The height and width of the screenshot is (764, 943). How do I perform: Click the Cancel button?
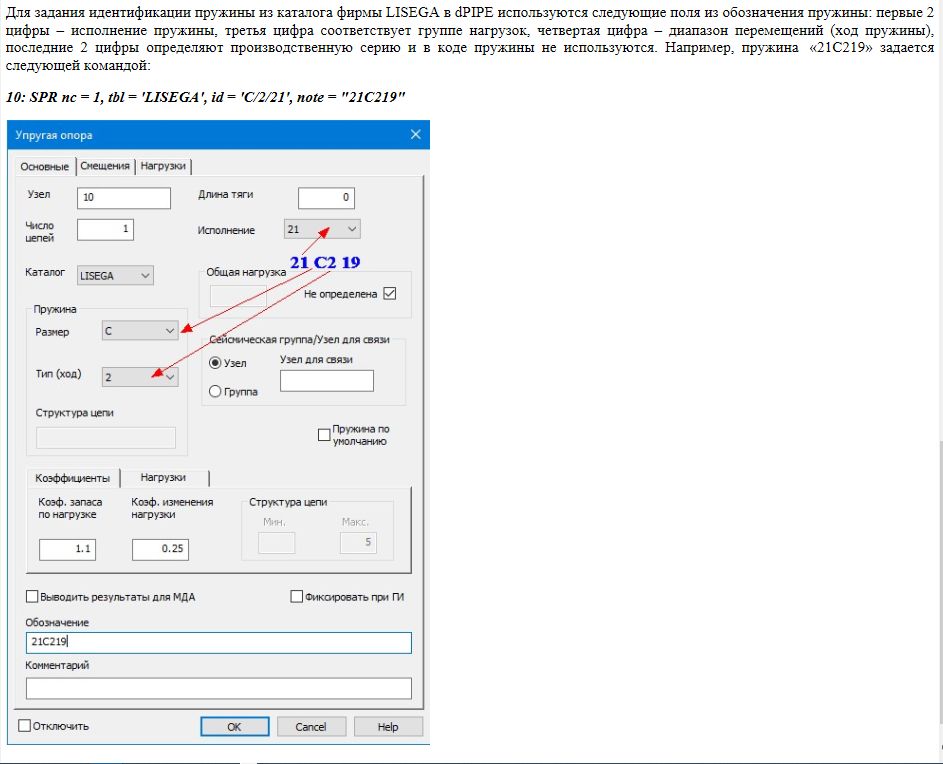[x=310, y=727]
